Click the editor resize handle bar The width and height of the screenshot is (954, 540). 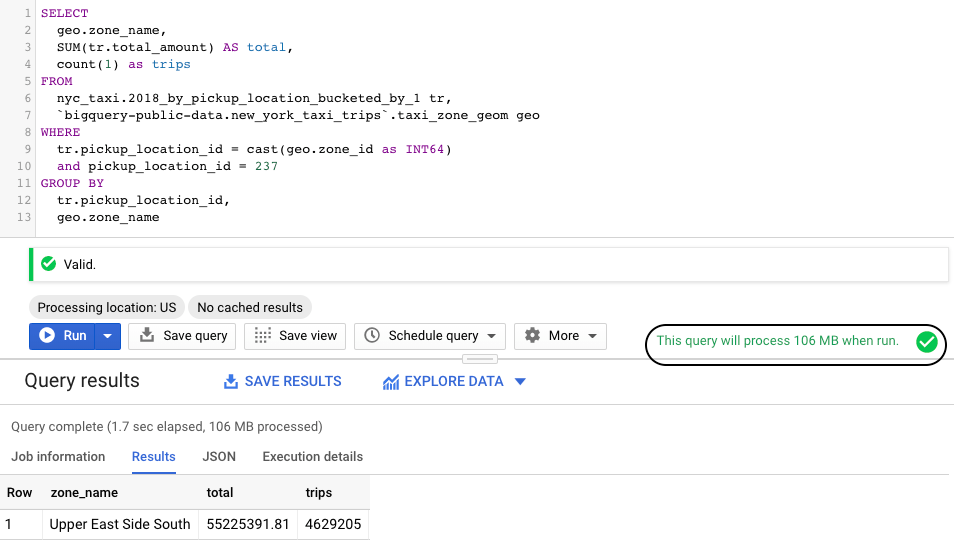pos(480,359)
